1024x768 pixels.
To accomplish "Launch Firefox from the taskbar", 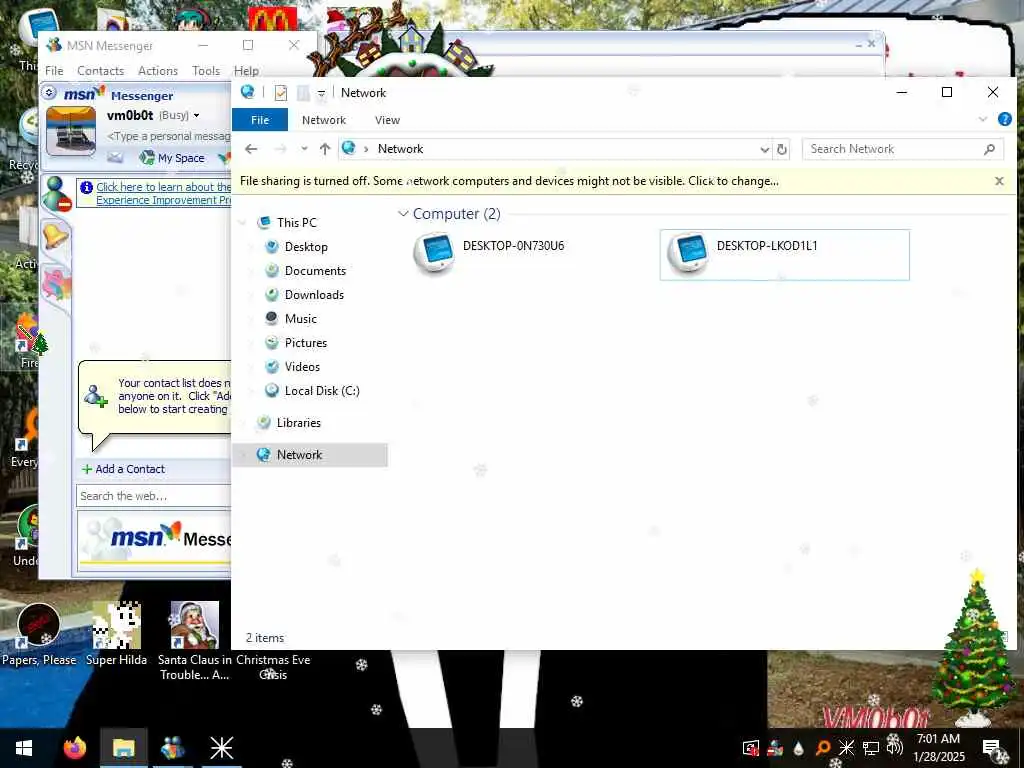I will point(74,748).
